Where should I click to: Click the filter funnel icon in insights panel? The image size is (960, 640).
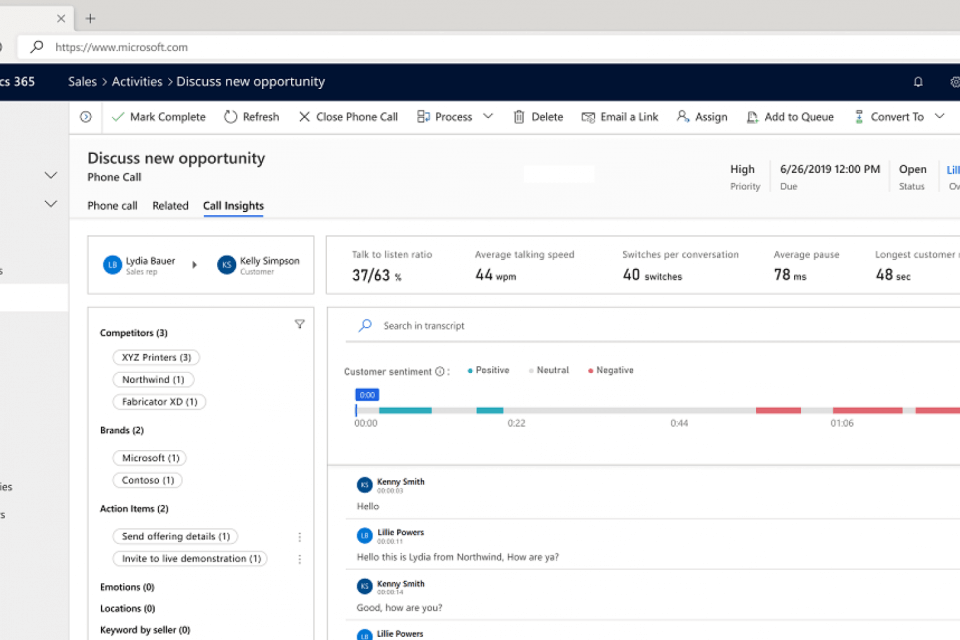299,324
